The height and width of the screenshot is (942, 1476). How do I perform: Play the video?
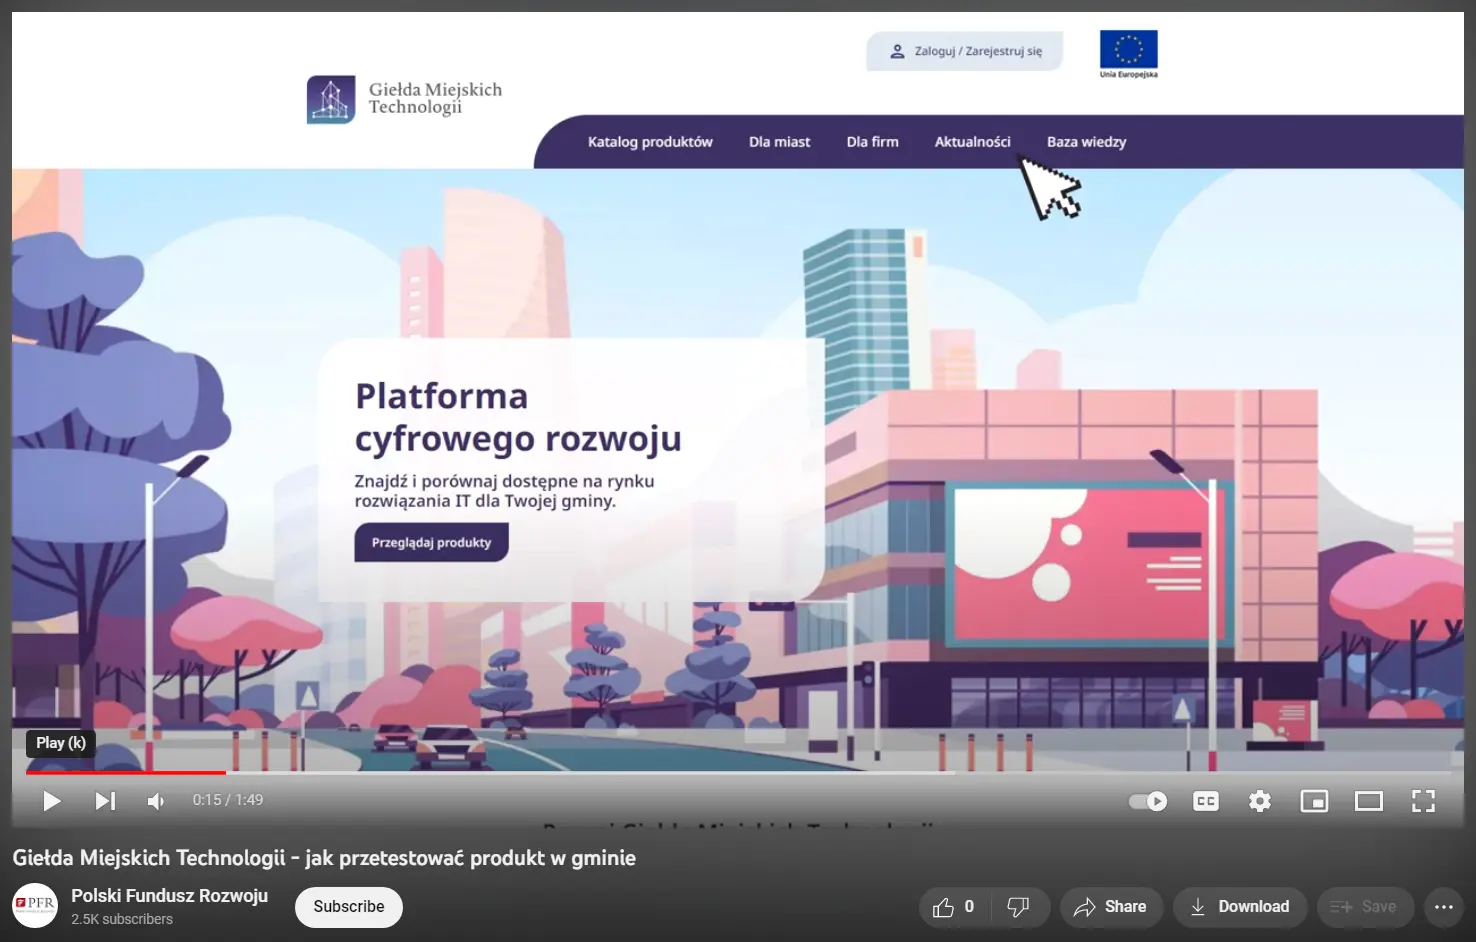tap(52, 801)
